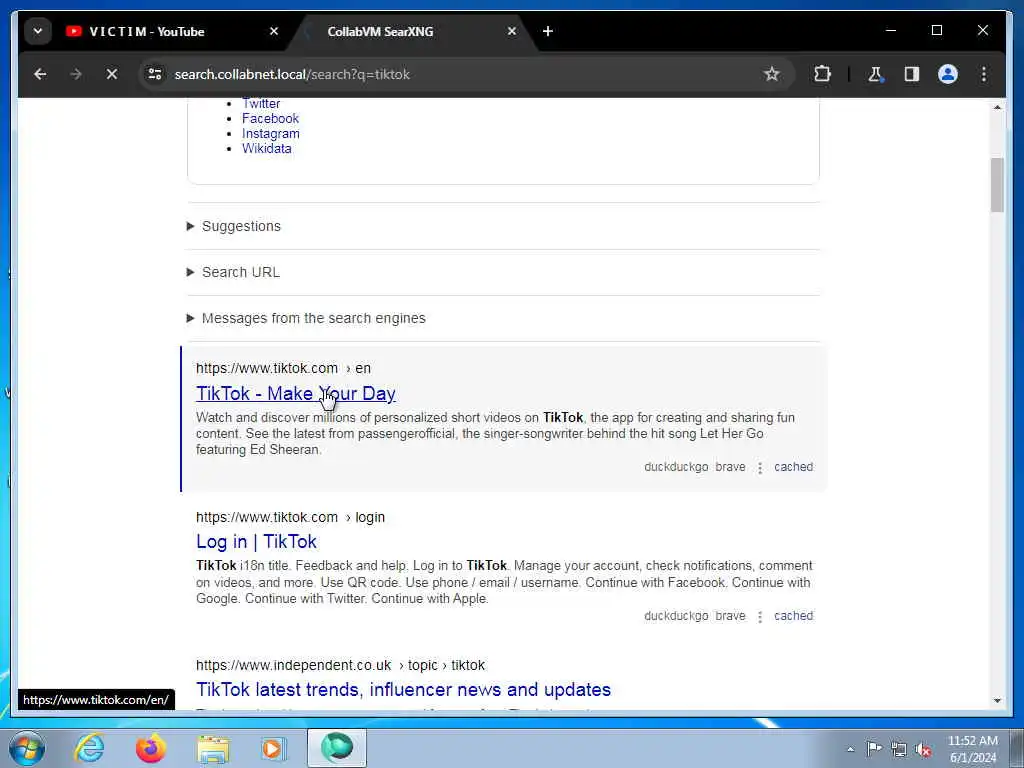
Task: Open TikTok - Make Your Day result
Action: click(x=296, y=393)
